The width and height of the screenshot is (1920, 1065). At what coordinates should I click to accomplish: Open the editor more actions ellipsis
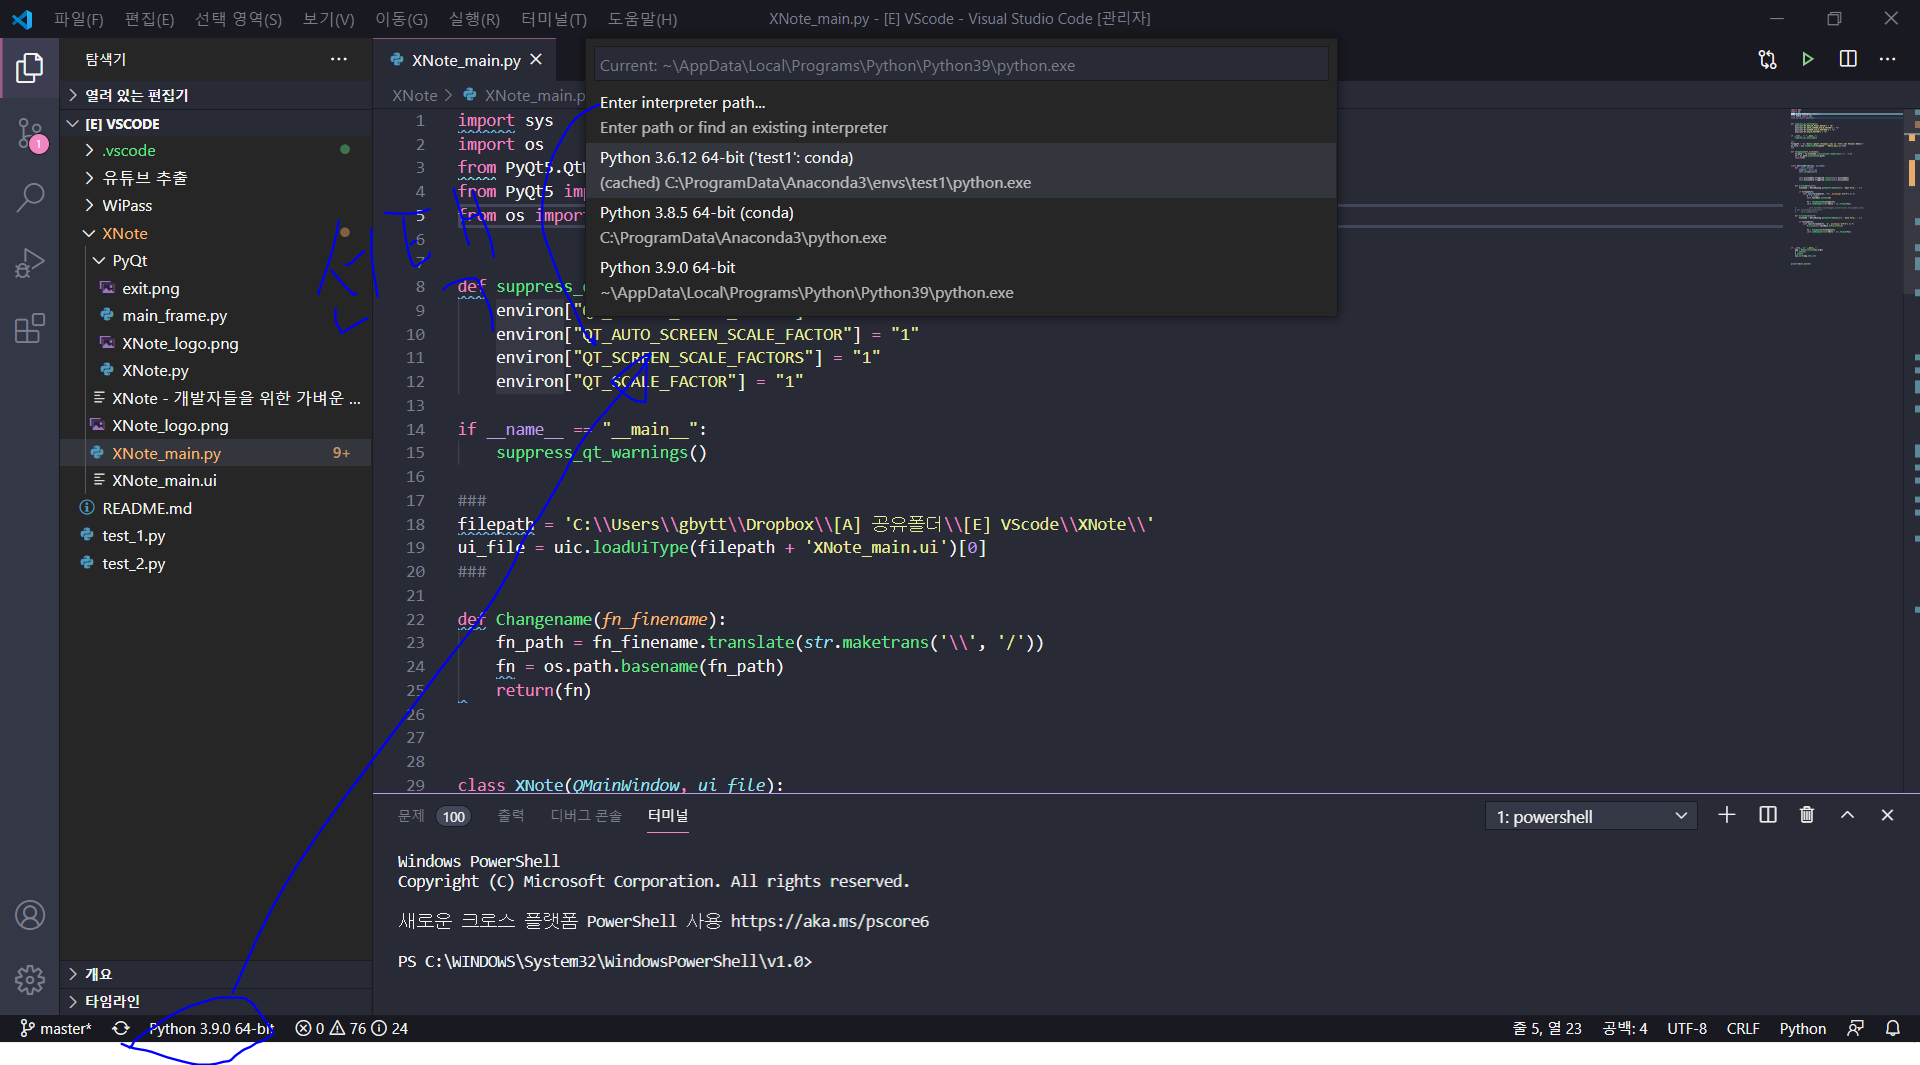1887,59
